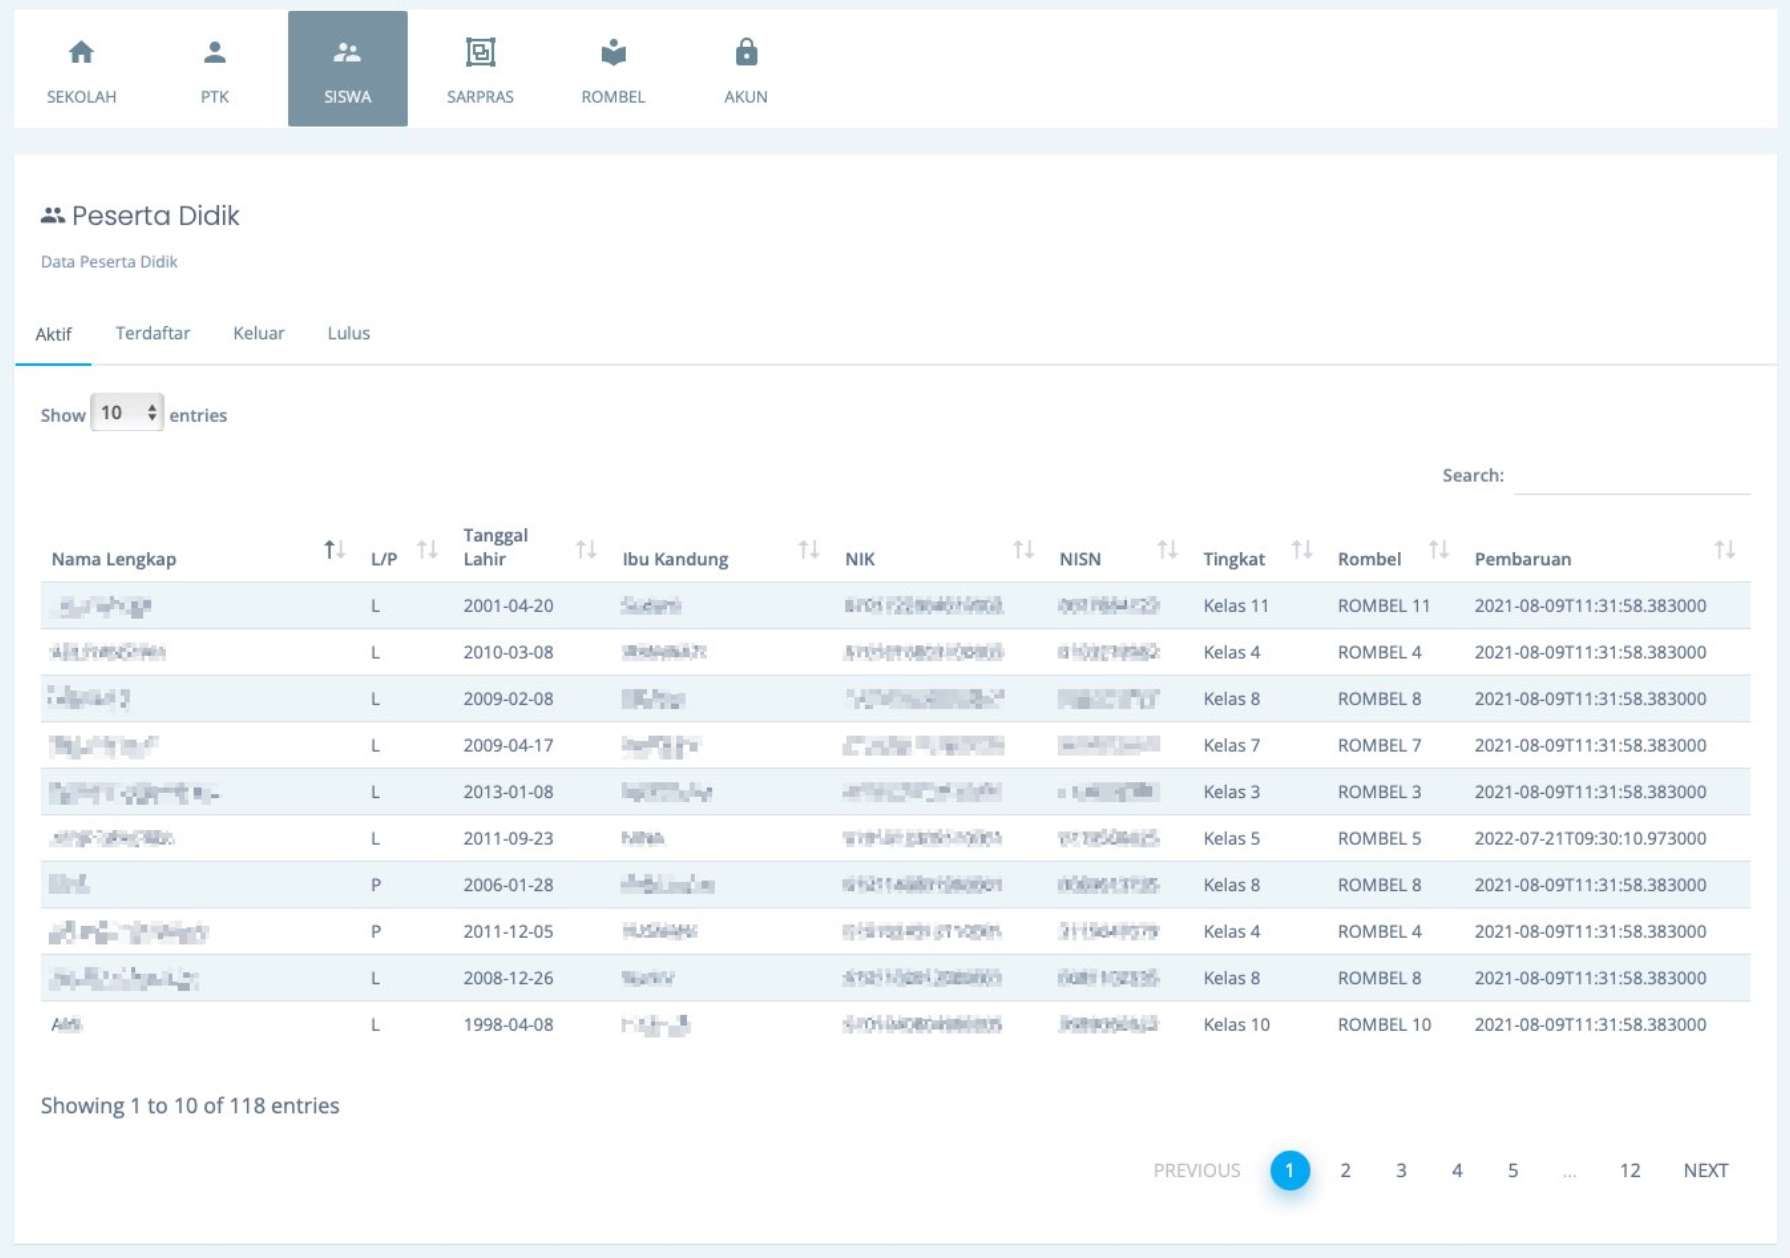Click birth date 2001-04-20 cell

click(508, 605)
